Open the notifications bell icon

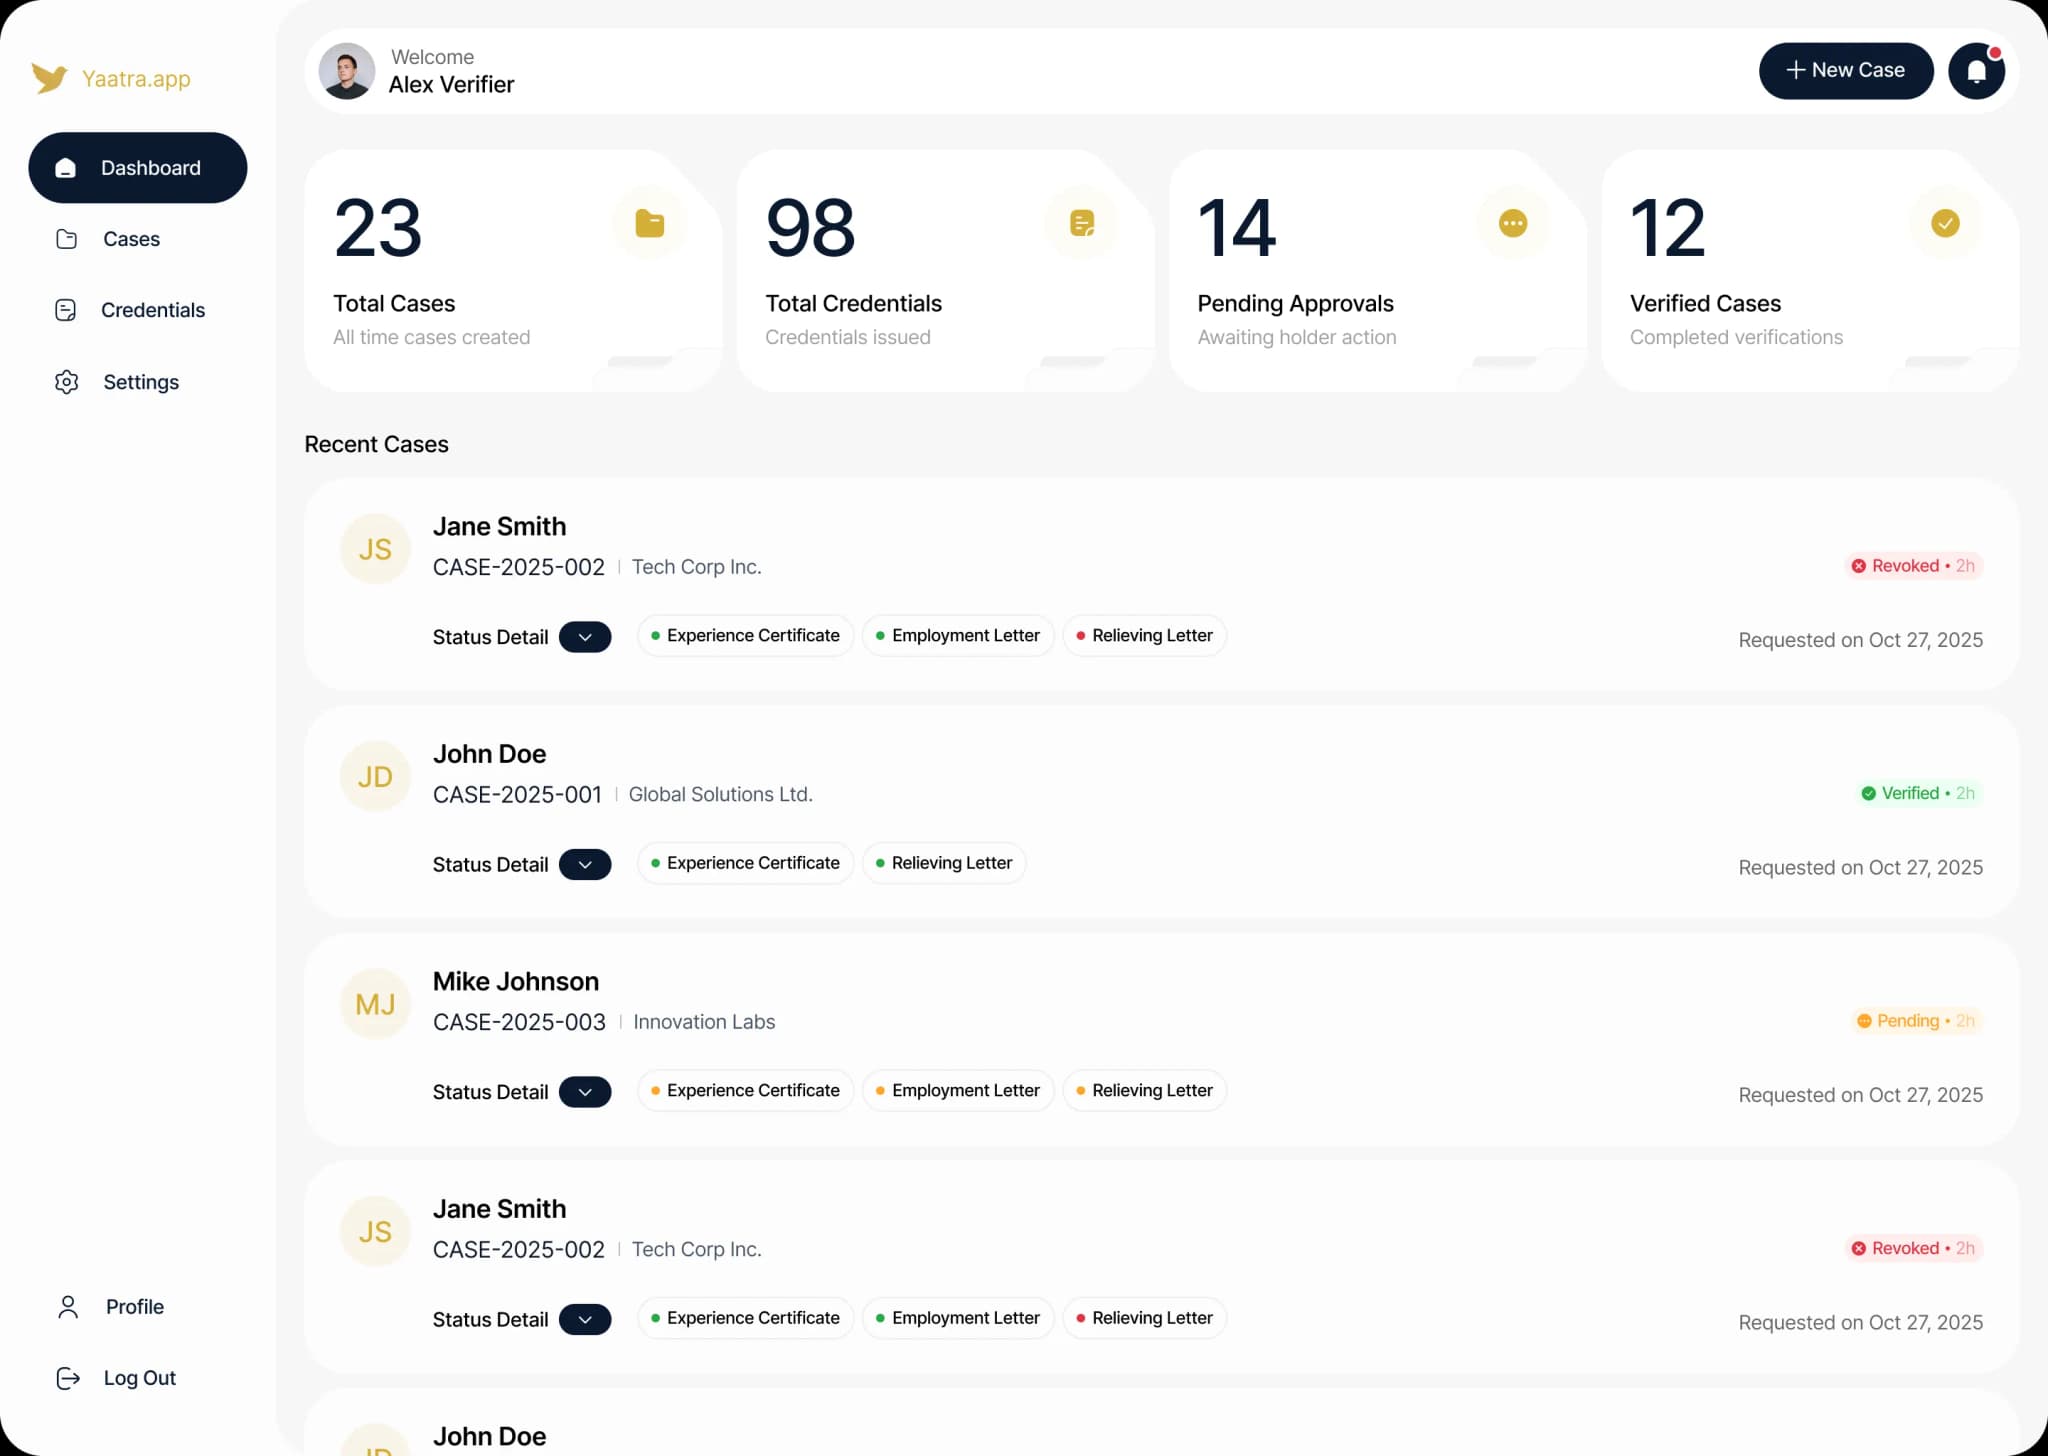(1976, 71)
